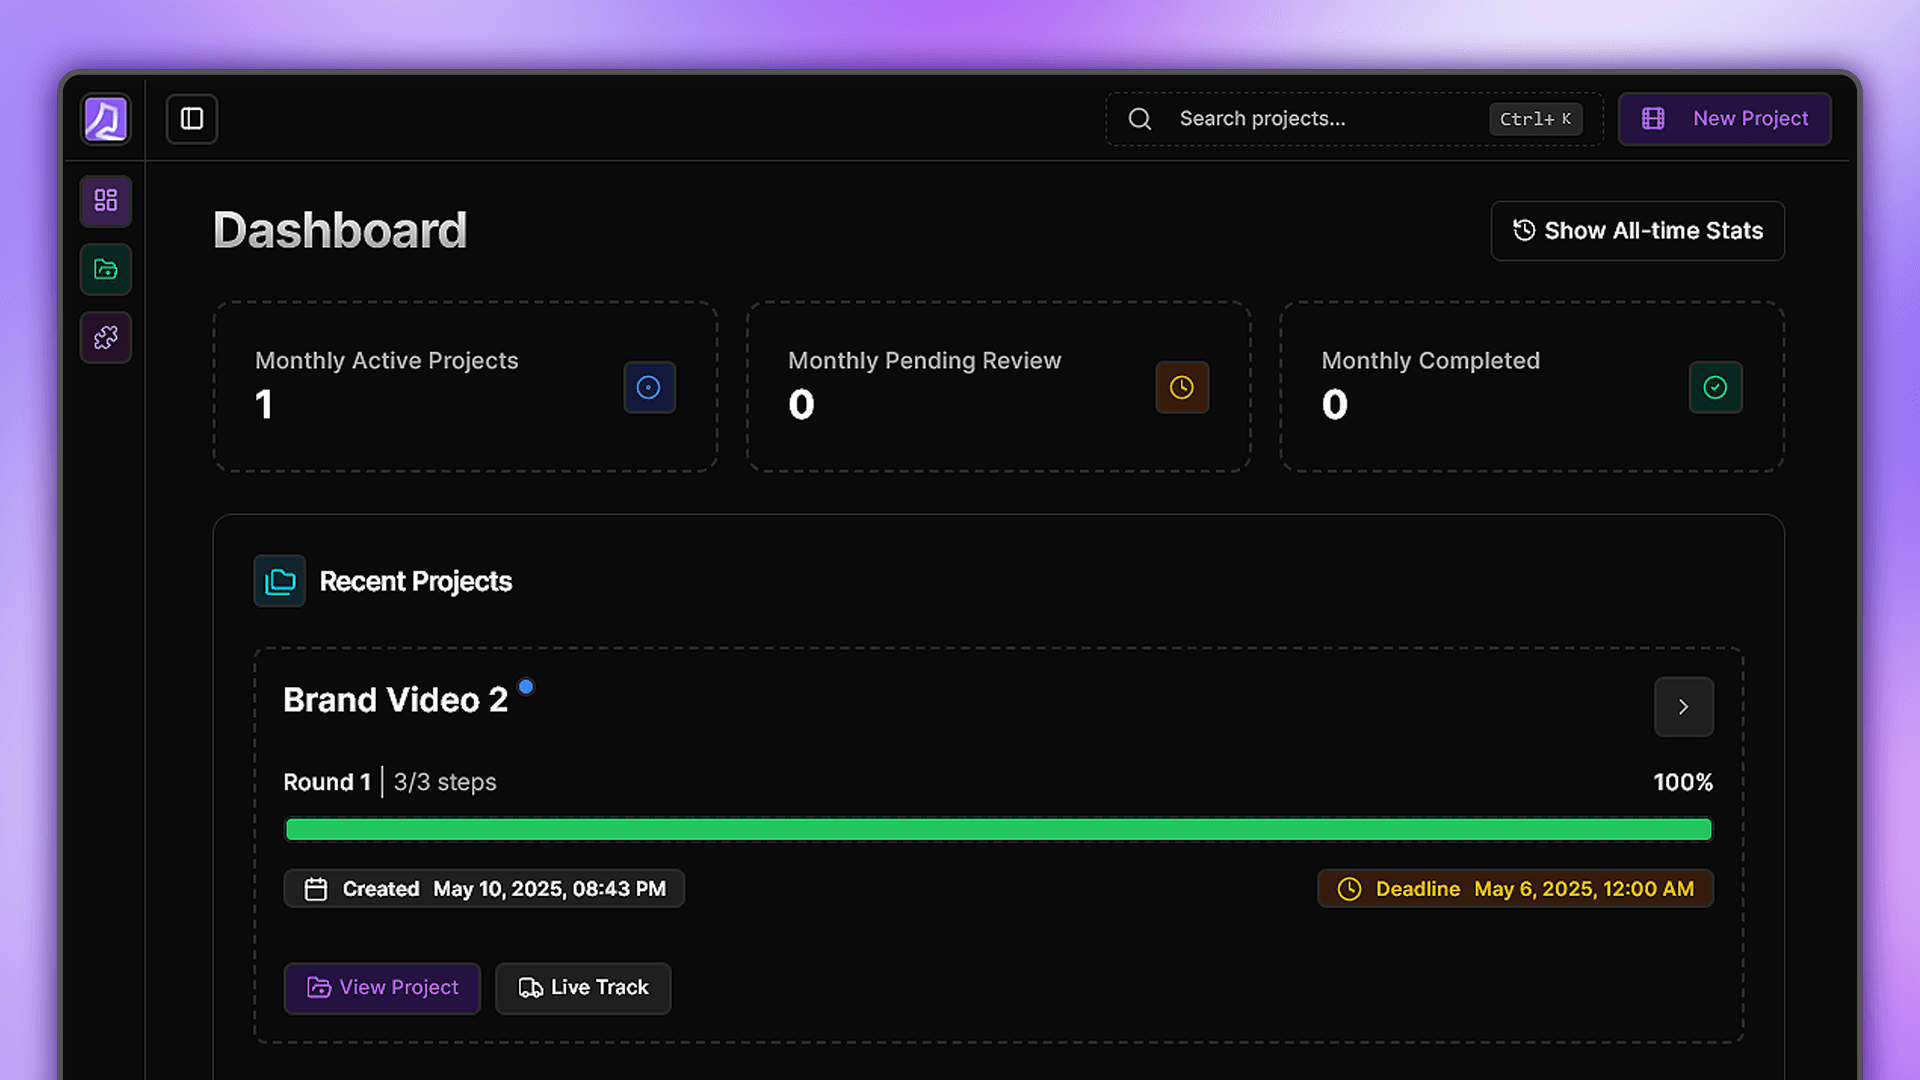Click the Dashboard page heading
The width and height of the screenshot is (1920, 1080).
pyautogui.click(x=340, y=231)
